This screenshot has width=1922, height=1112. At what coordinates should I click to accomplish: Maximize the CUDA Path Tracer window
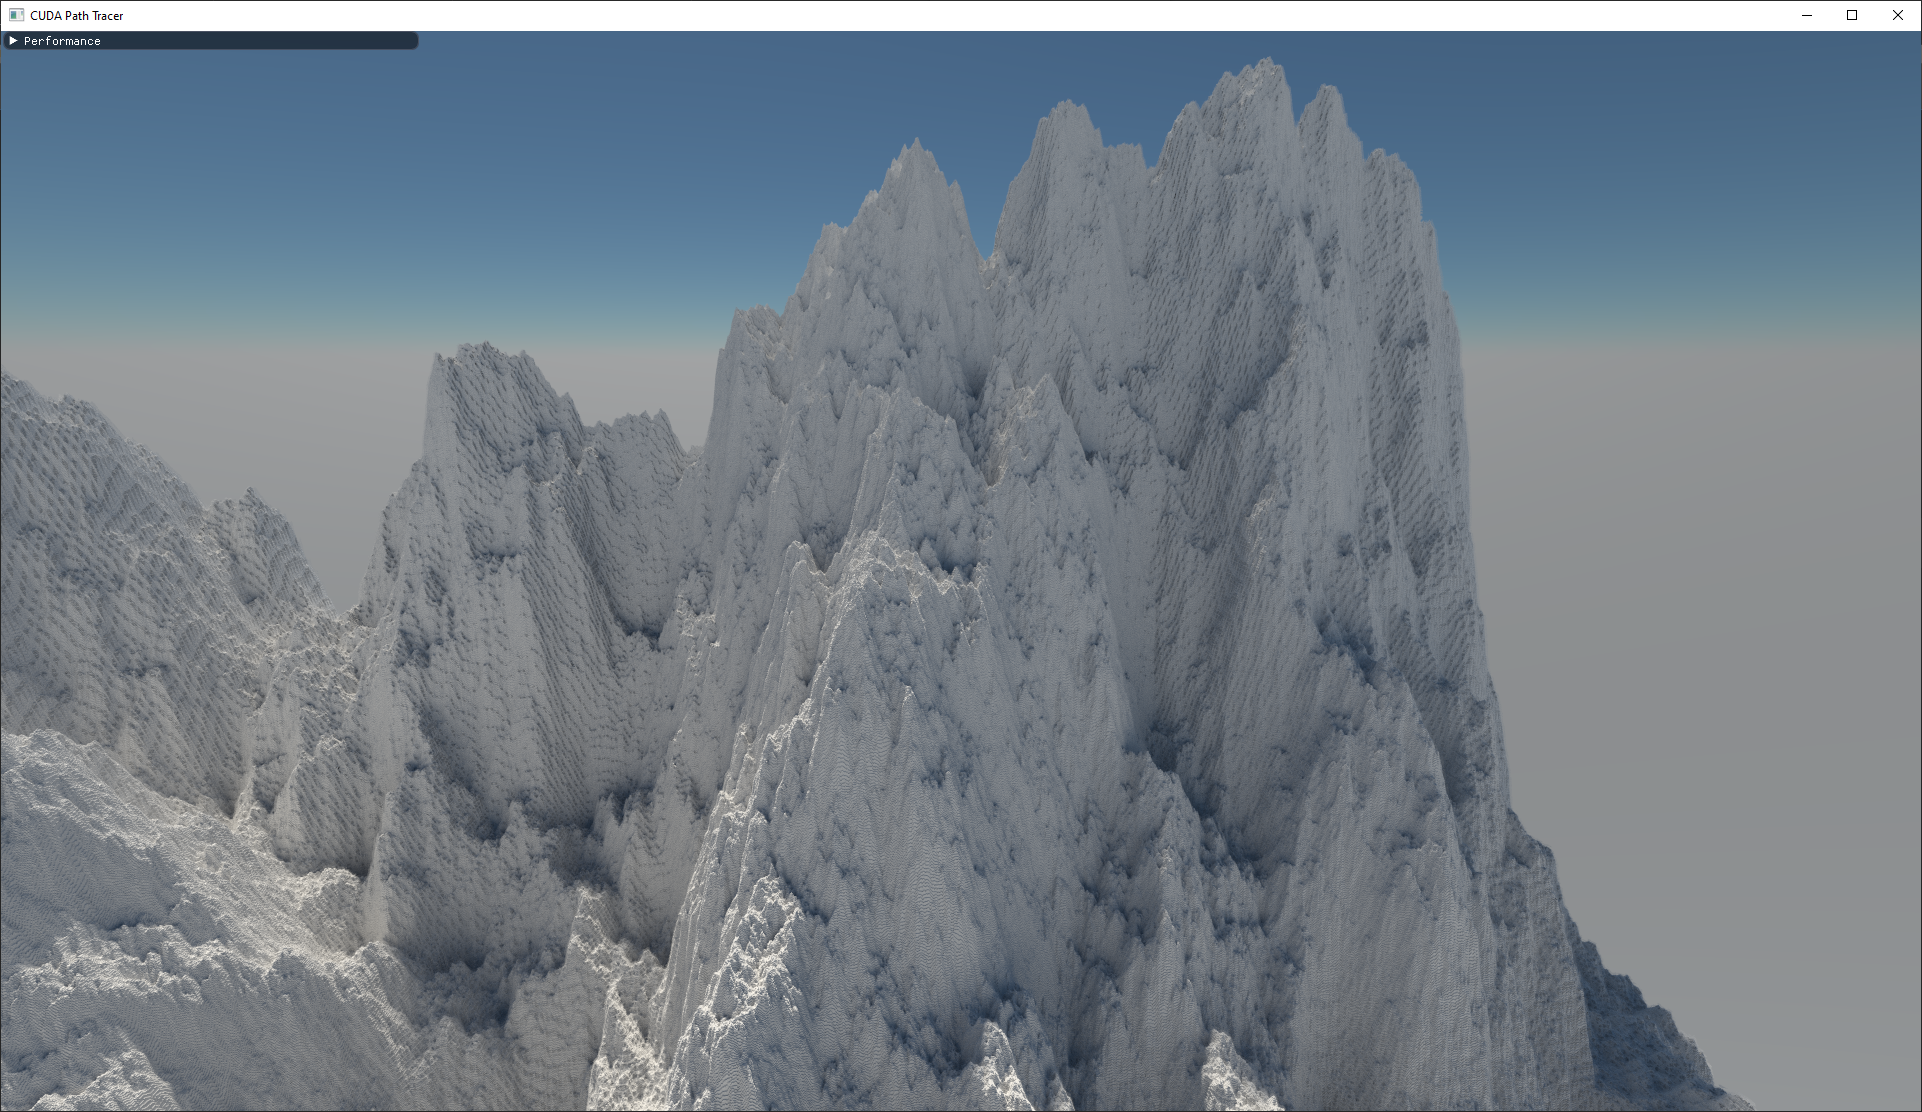tap(1852, 15)
